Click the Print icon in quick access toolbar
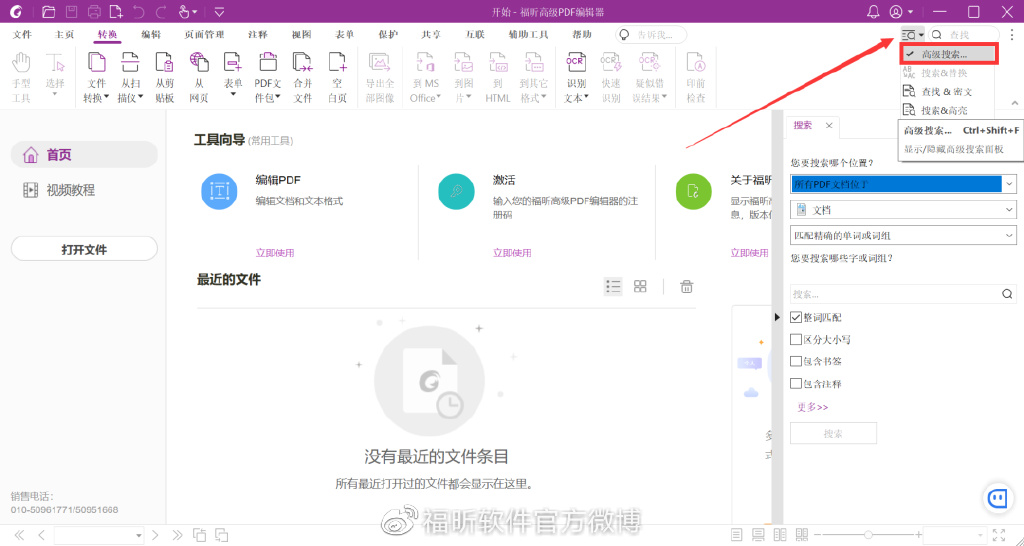 coord(94,12)
